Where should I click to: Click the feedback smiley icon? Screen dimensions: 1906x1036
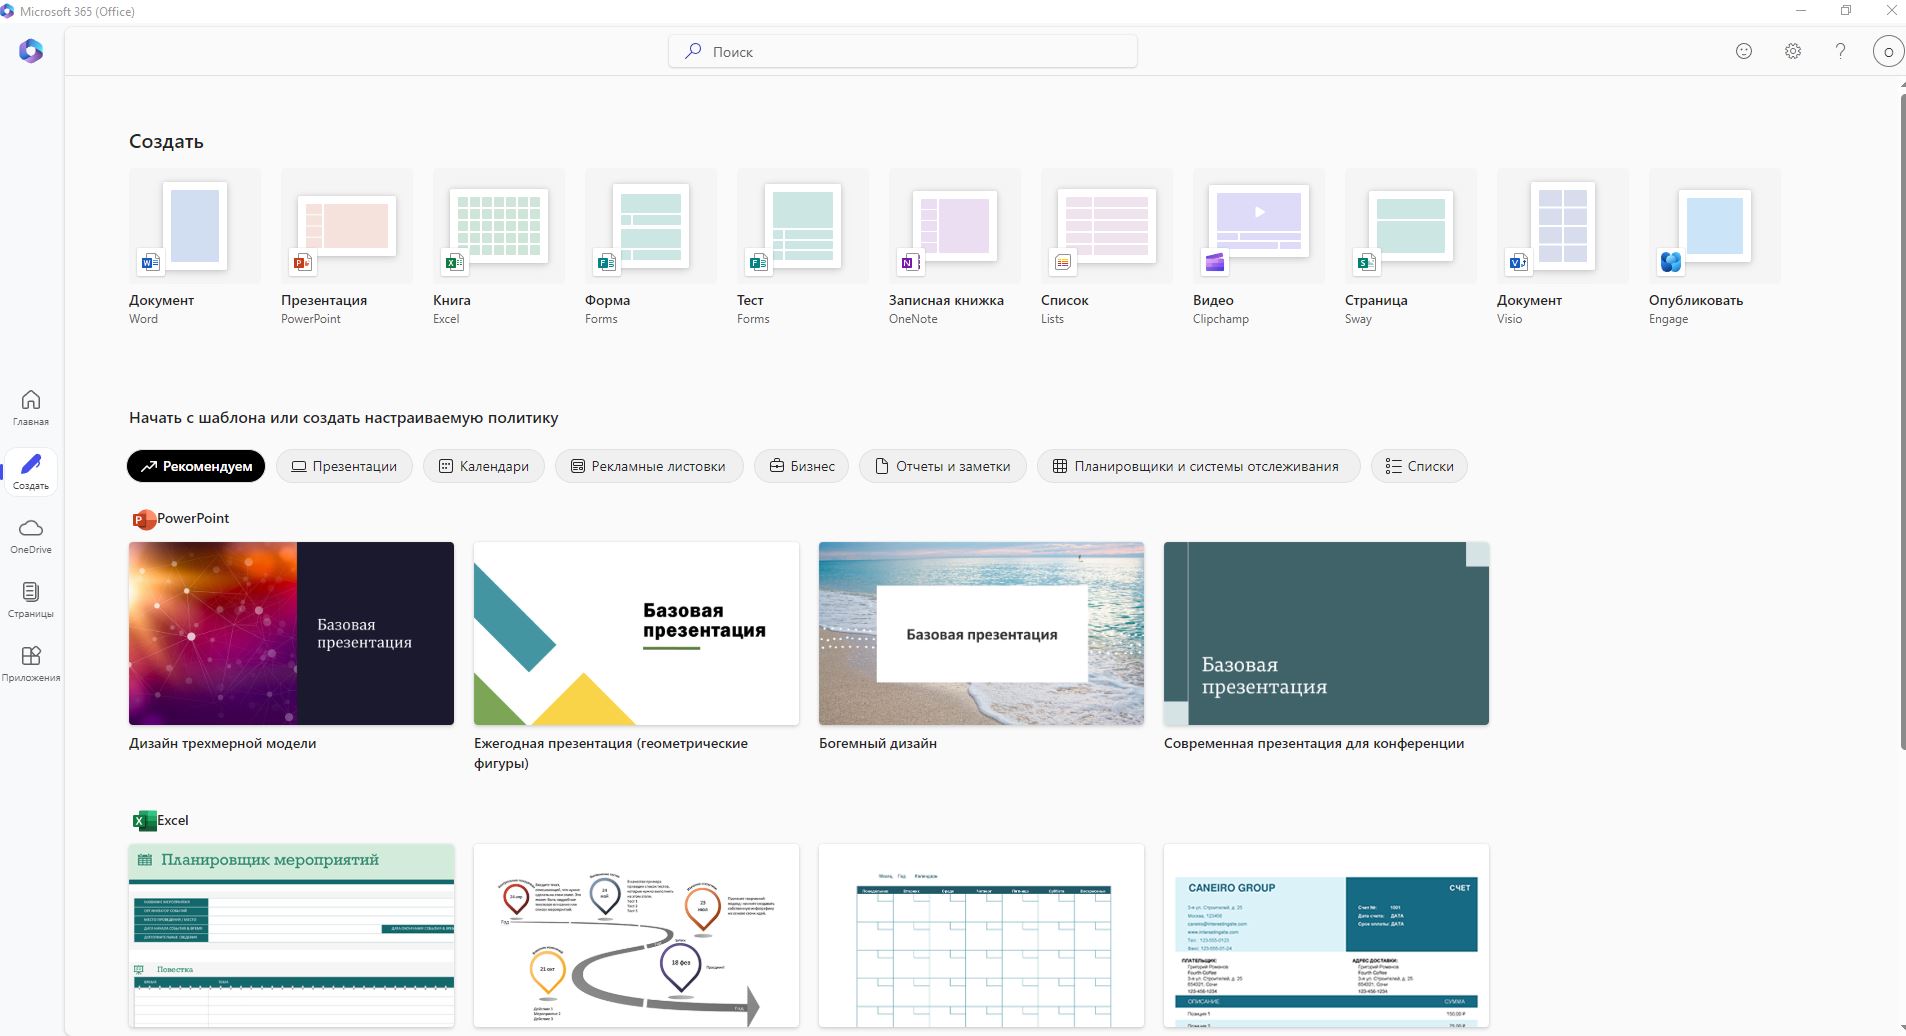pyautogui.click(x=1744, y=51)
